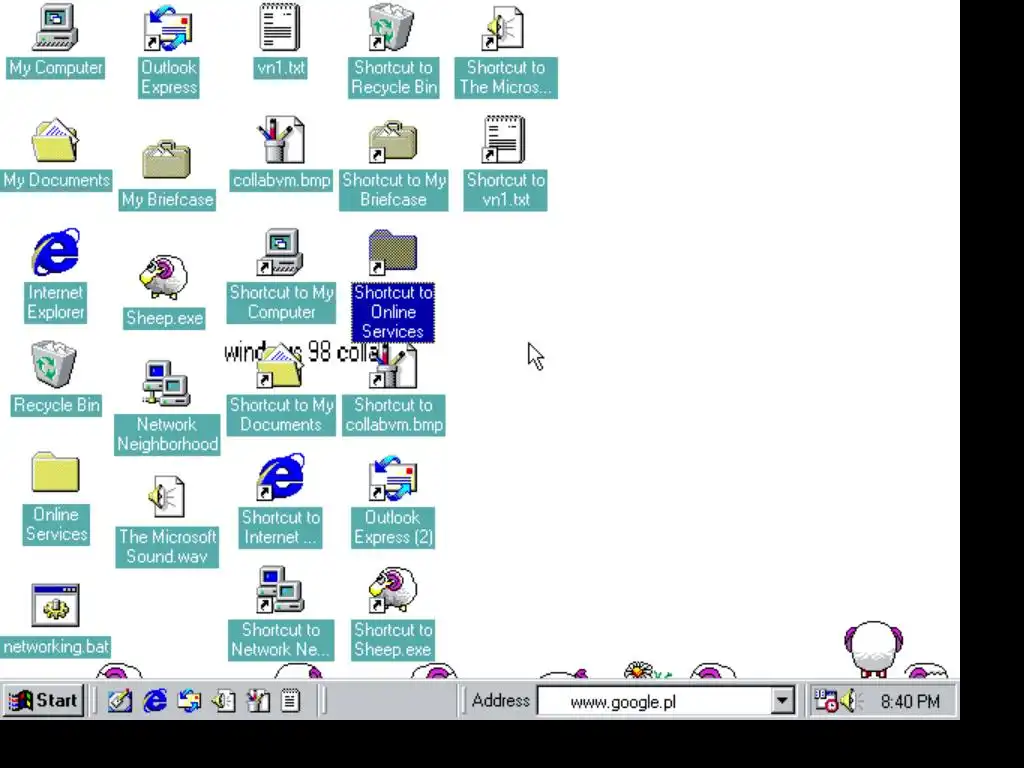1024x768 pixels.
Task: Click the sheep walking on the taskbar
Action: tap(873, 648)
